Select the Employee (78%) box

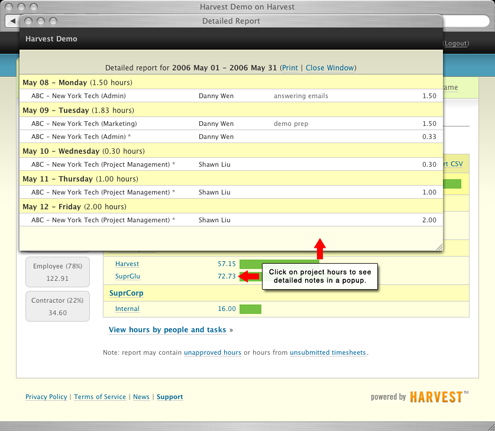58,272
